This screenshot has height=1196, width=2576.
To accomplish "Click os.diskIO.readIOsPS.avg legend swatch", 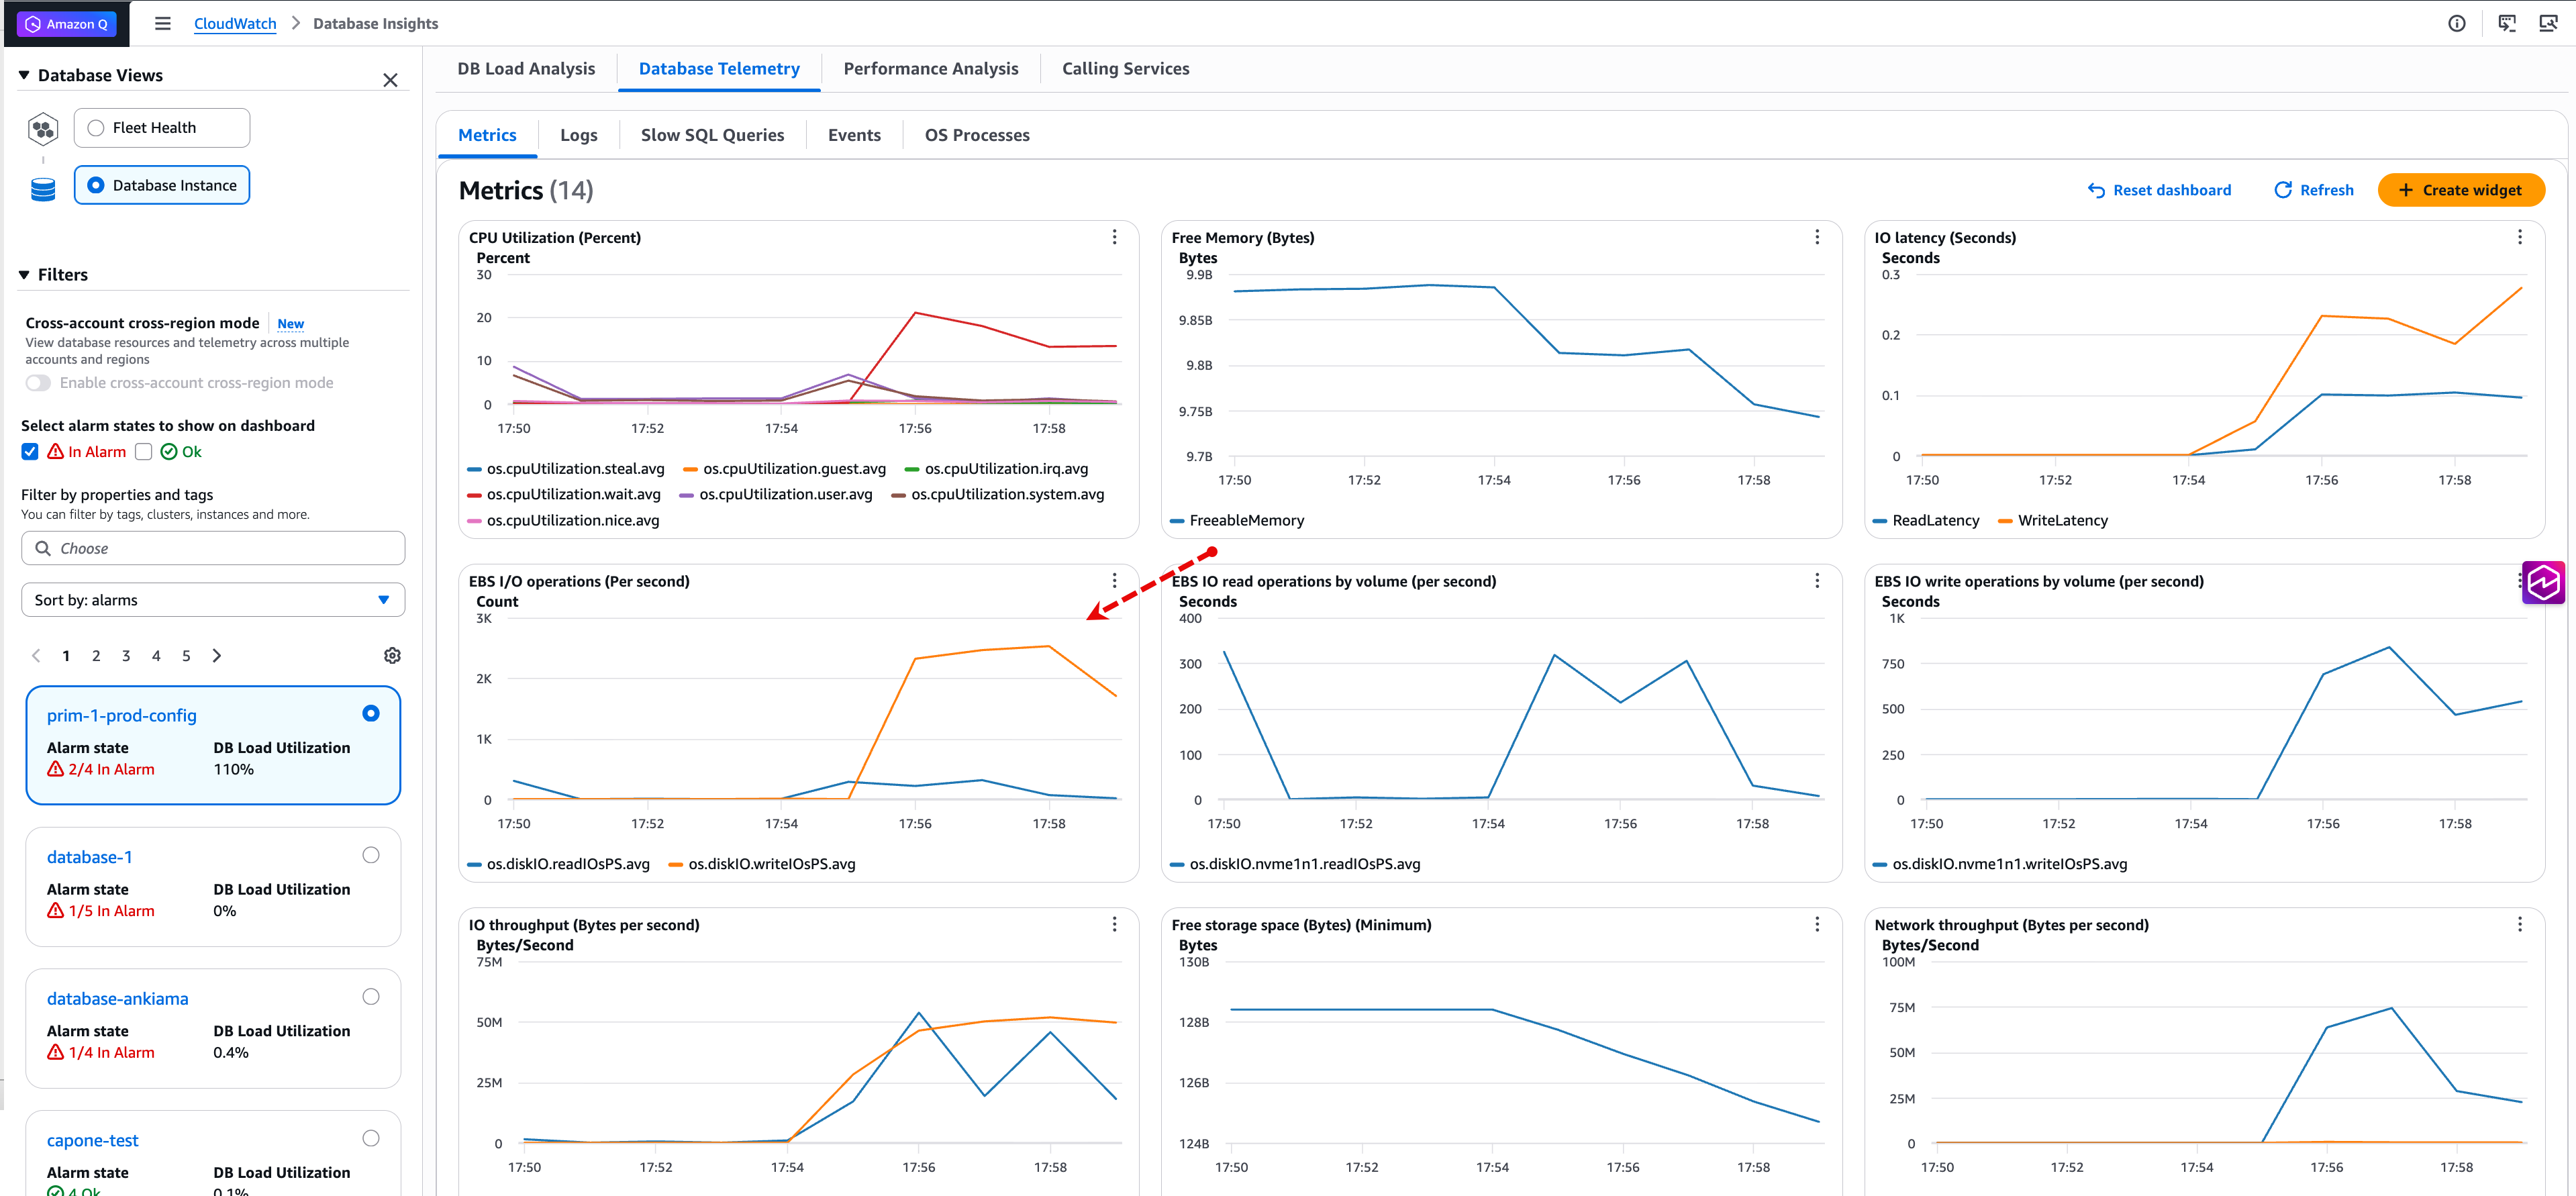I will (475, 865).
